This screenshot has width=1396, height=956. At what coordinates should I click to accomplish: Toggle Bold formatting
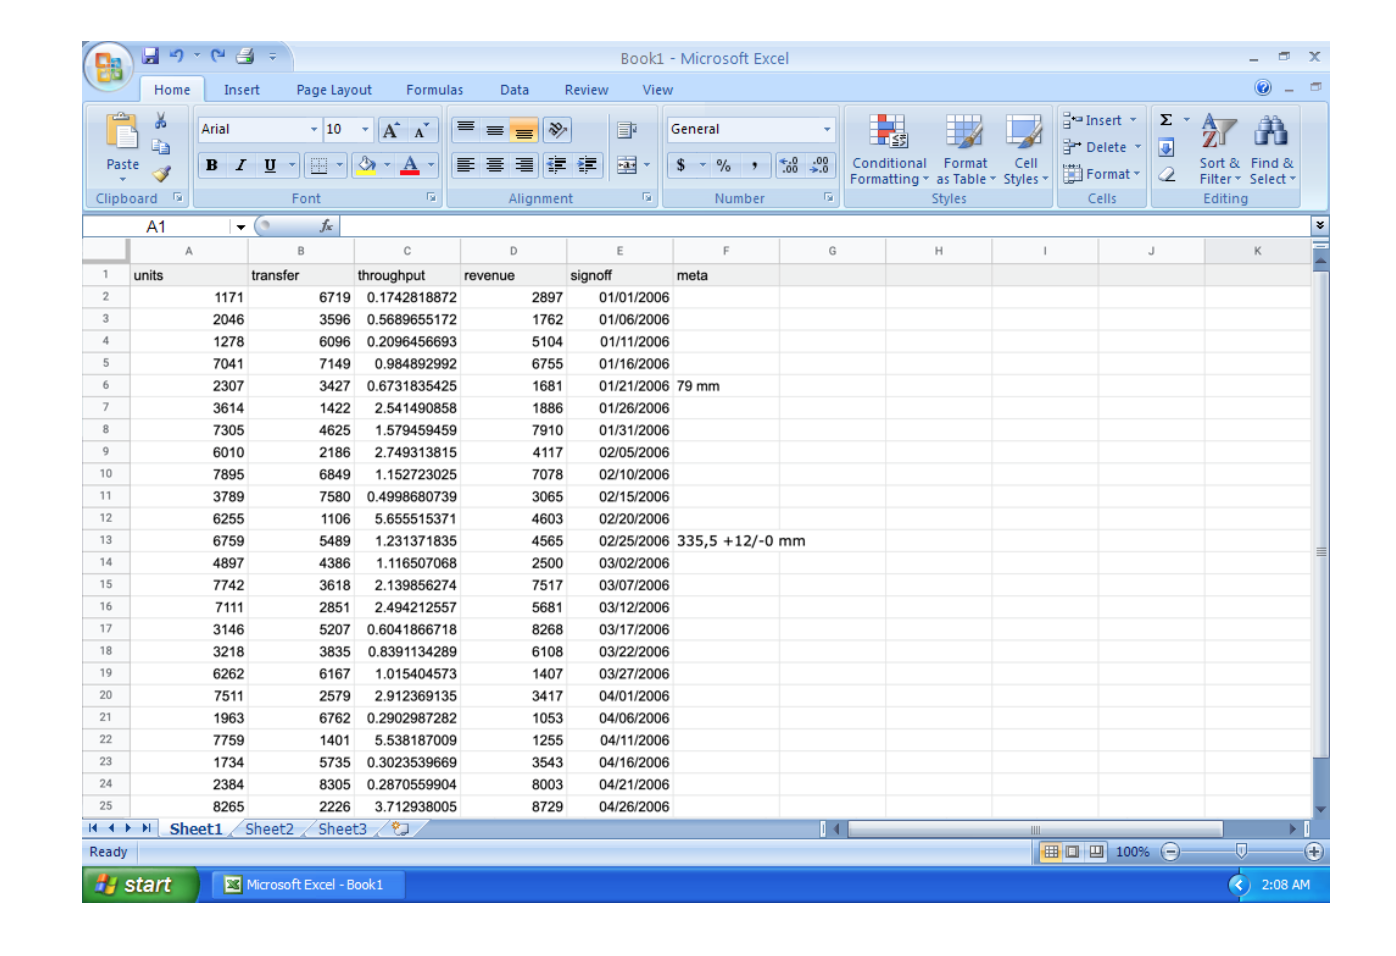[212, 165]
